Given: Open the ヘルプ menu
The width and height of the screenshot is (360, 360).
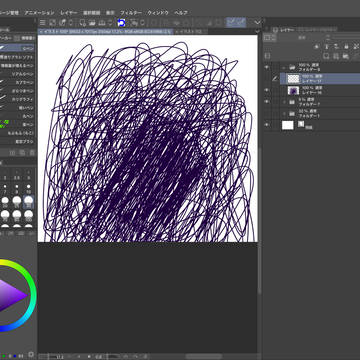Looking at the screenshot, I should point(181,13).
